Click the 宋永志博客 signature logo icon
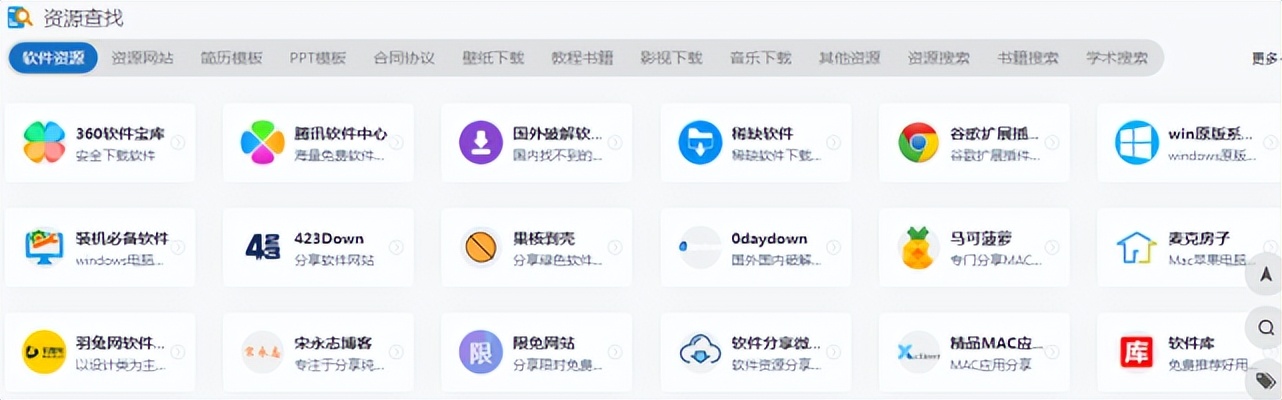Viewport: 1282px width, 400px height. (x=262, y=352)
